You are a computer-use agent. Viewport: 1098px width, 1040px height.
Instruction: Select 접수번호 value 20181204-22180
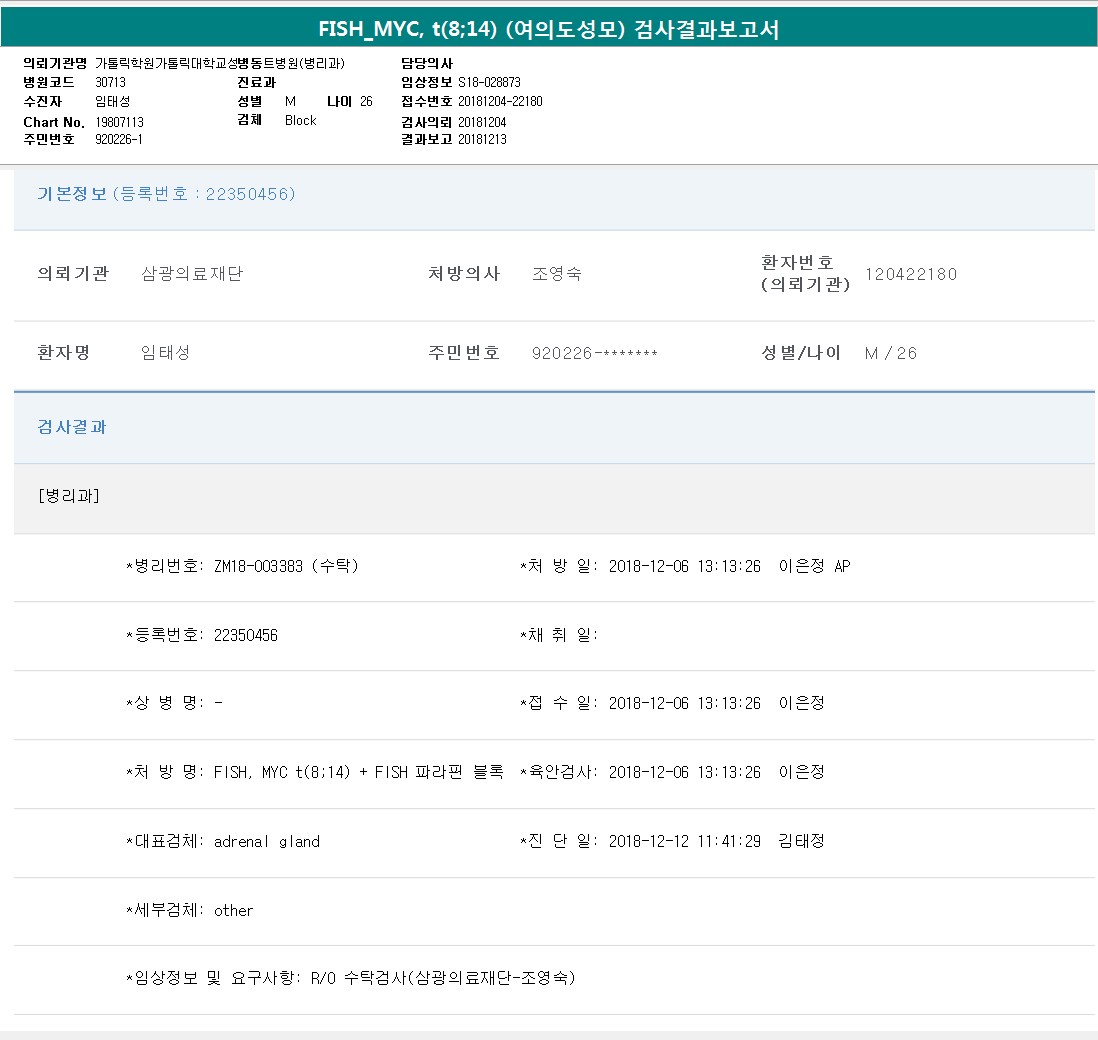tap(500, 102)
